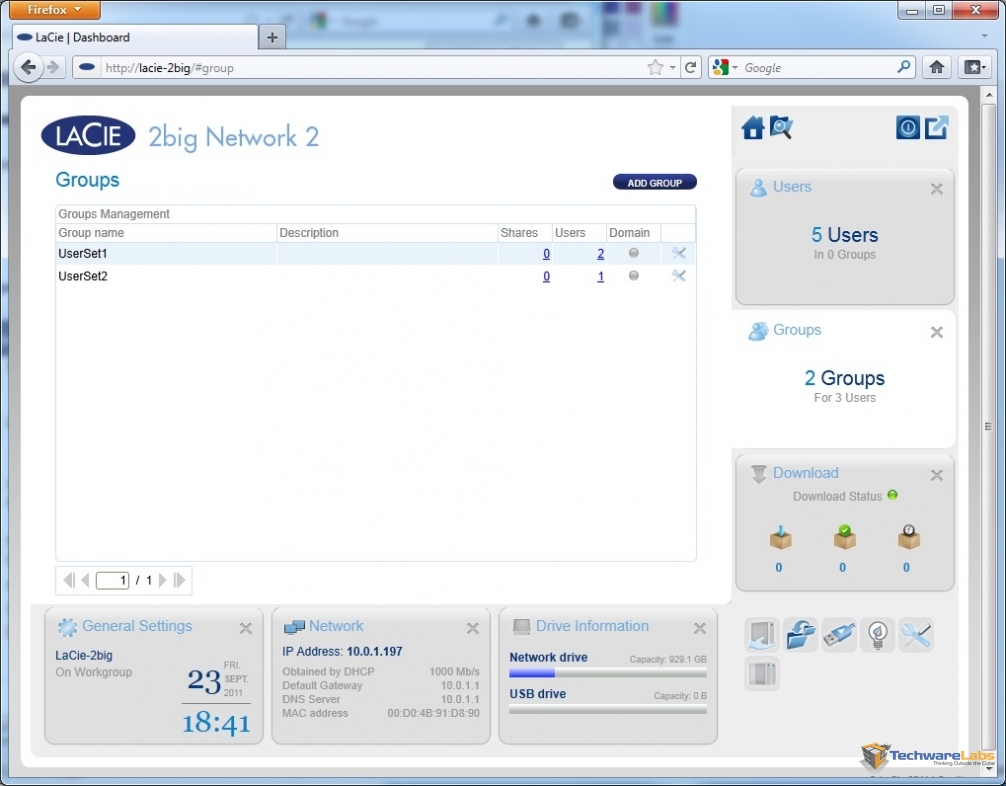The height and width of the screenshot is (786, 1006).
Task: Click the ADD GROUP button
Action: coord(654,183)
